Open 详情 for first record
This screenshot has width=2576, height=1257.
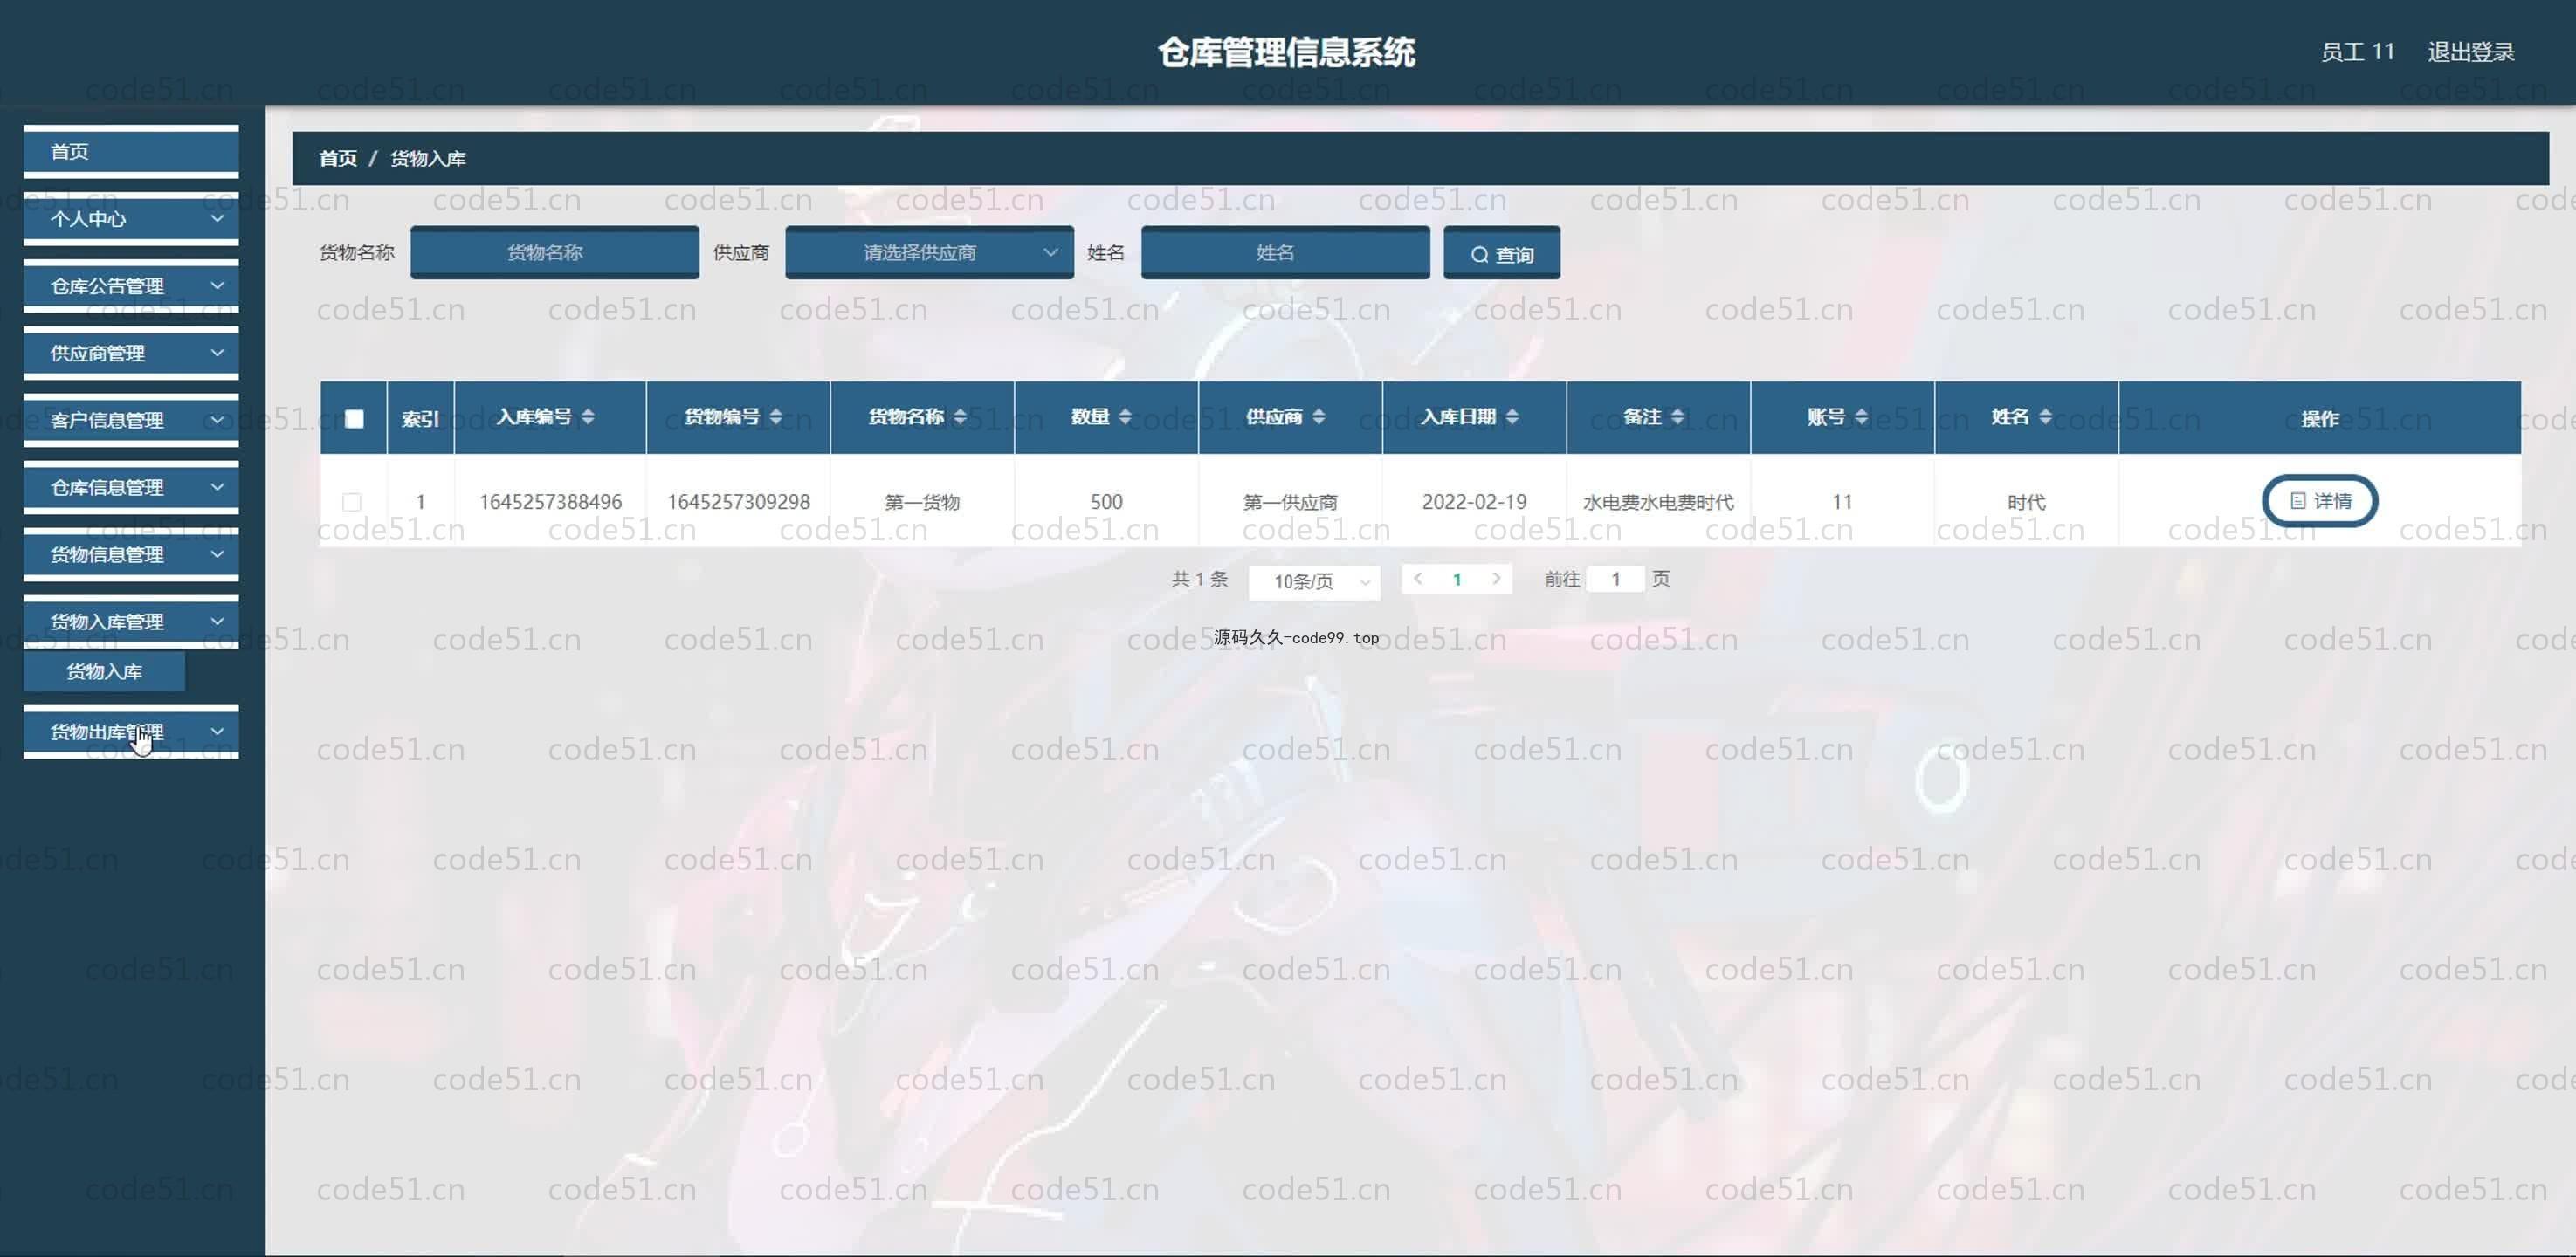(2320, 501)
